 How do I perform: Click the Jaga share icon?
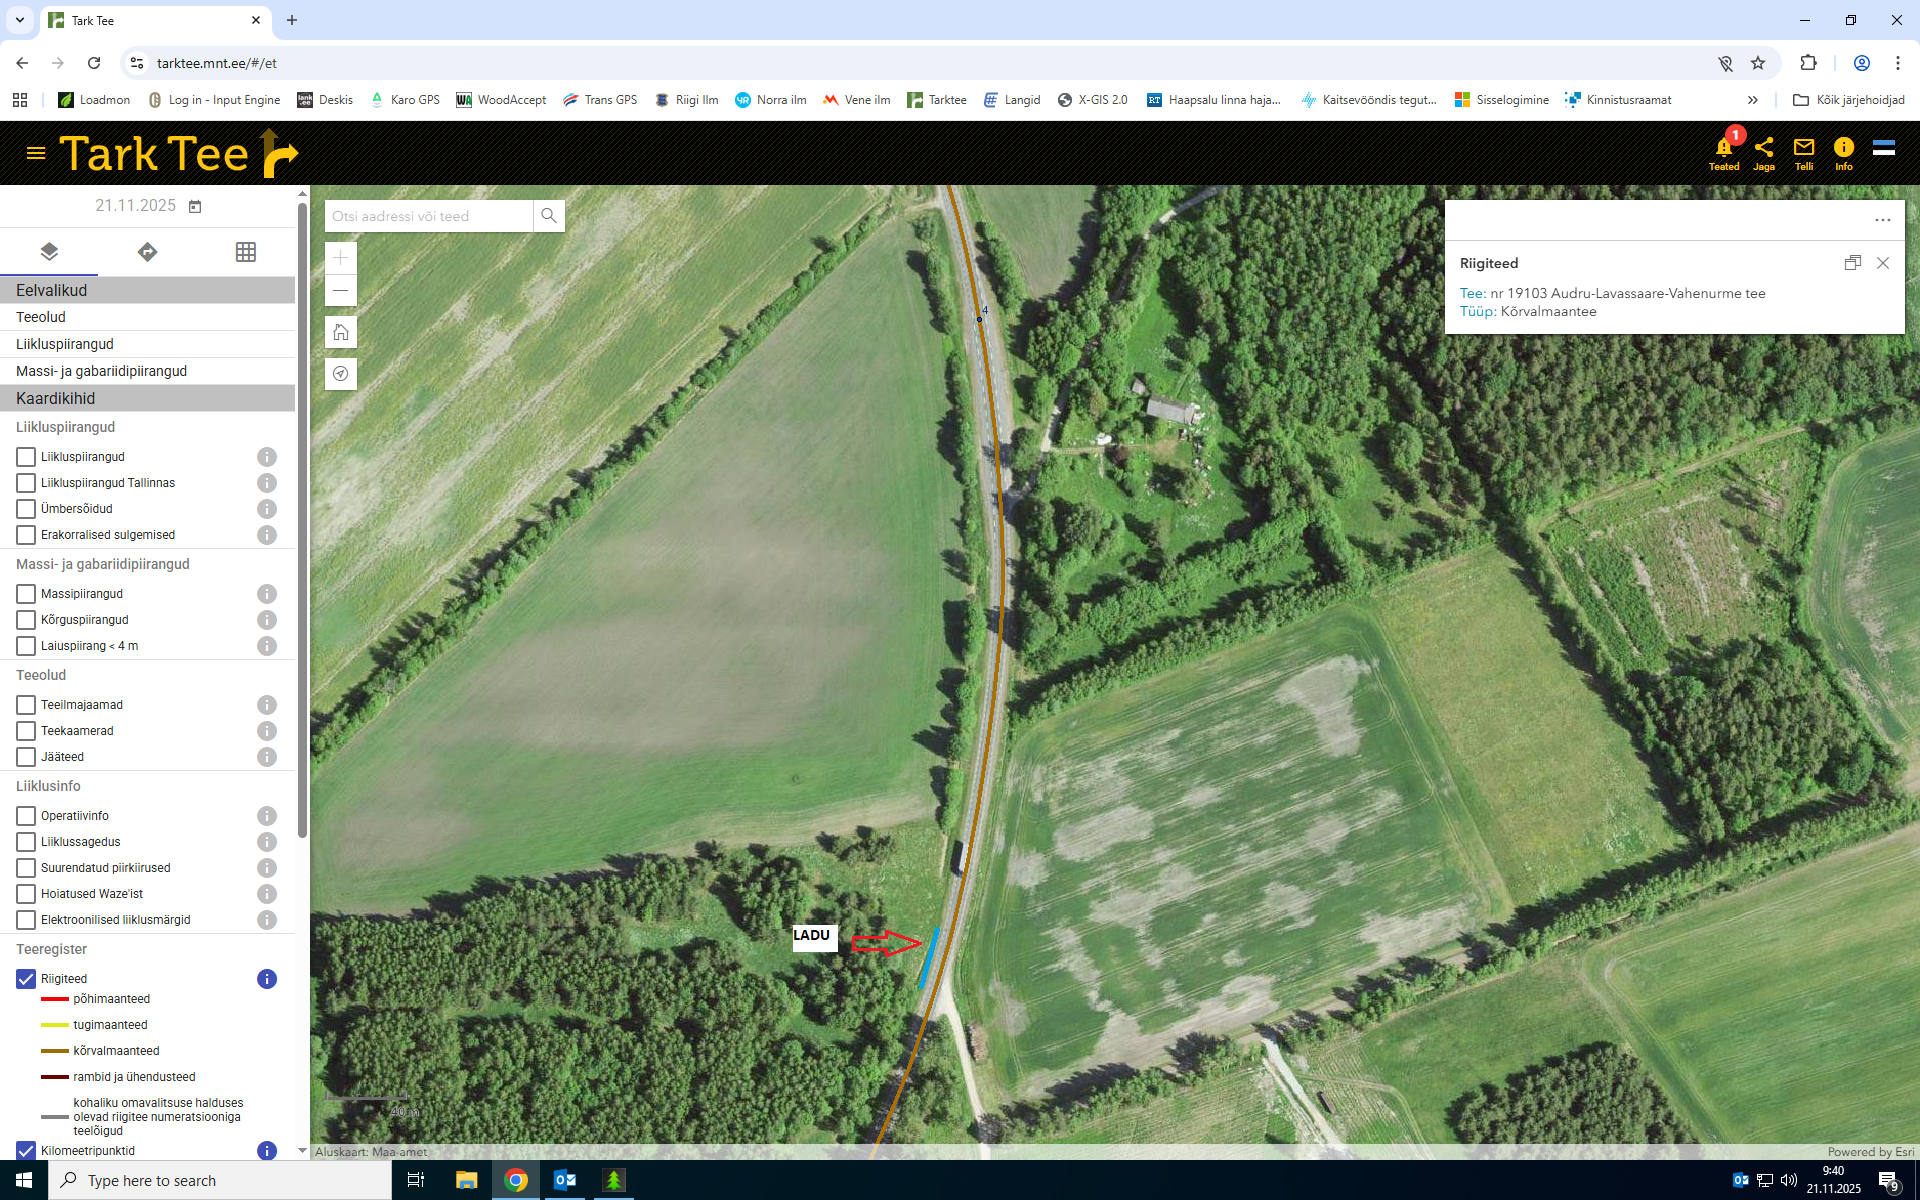(x=1764, y=149)
